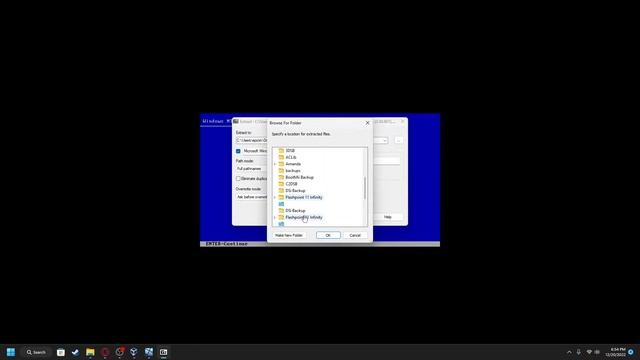
Task: Open the taskbar Search box
Action: click(36, 352)
